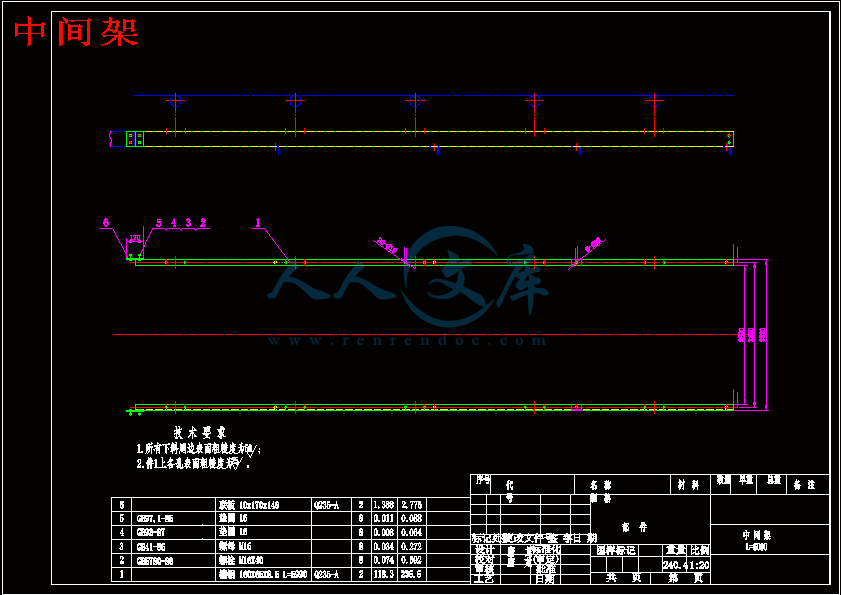Click "Q235-A" in the 联板 row
841x595 pixels.
pos(326,505)
